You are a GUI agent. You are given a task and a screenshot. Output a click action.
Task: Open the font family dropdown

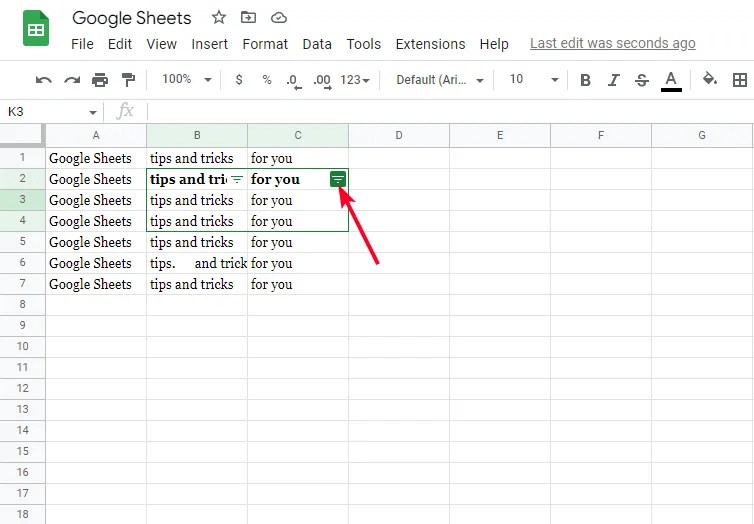[440, 80]
